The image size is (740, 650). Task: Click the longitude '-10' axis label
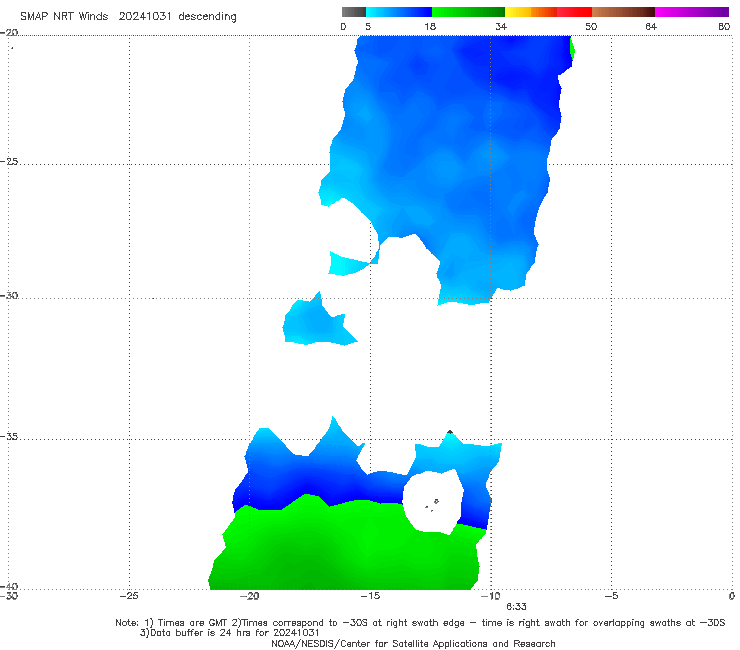490,596
